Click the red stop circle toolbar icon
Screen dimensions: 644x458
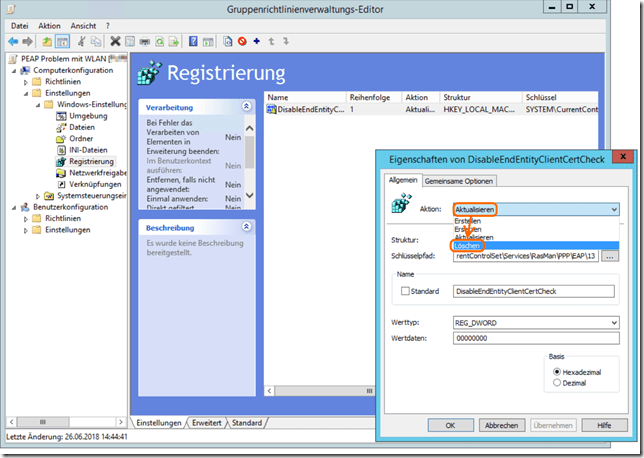click(x=242, y=42)
